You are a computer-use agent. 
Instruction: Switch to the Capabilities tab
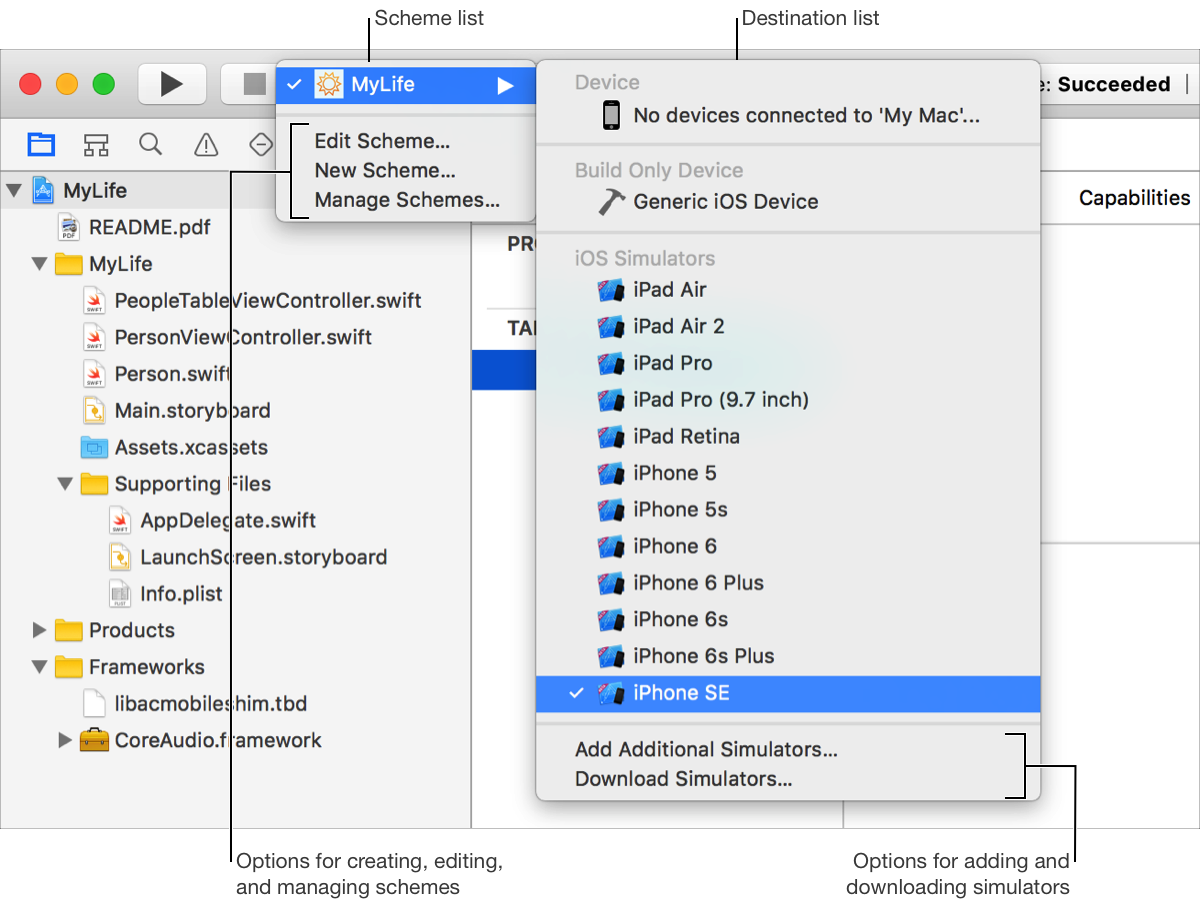click(x=1134, y=198)
